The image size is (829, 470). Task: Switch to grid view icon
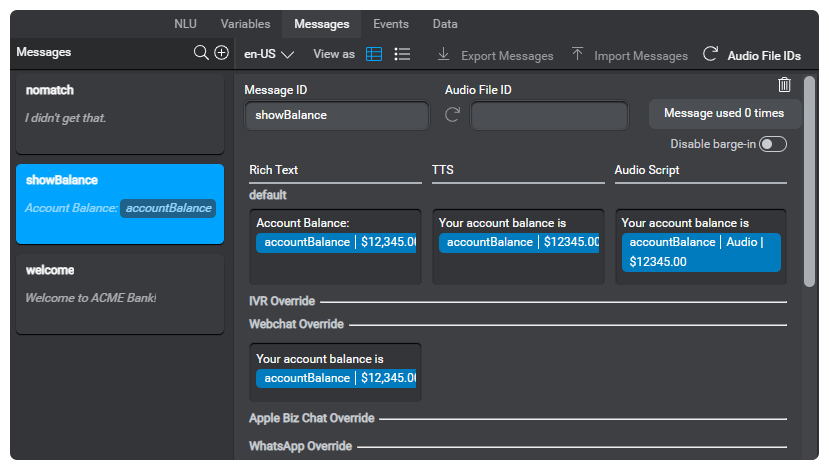point(374,54)
